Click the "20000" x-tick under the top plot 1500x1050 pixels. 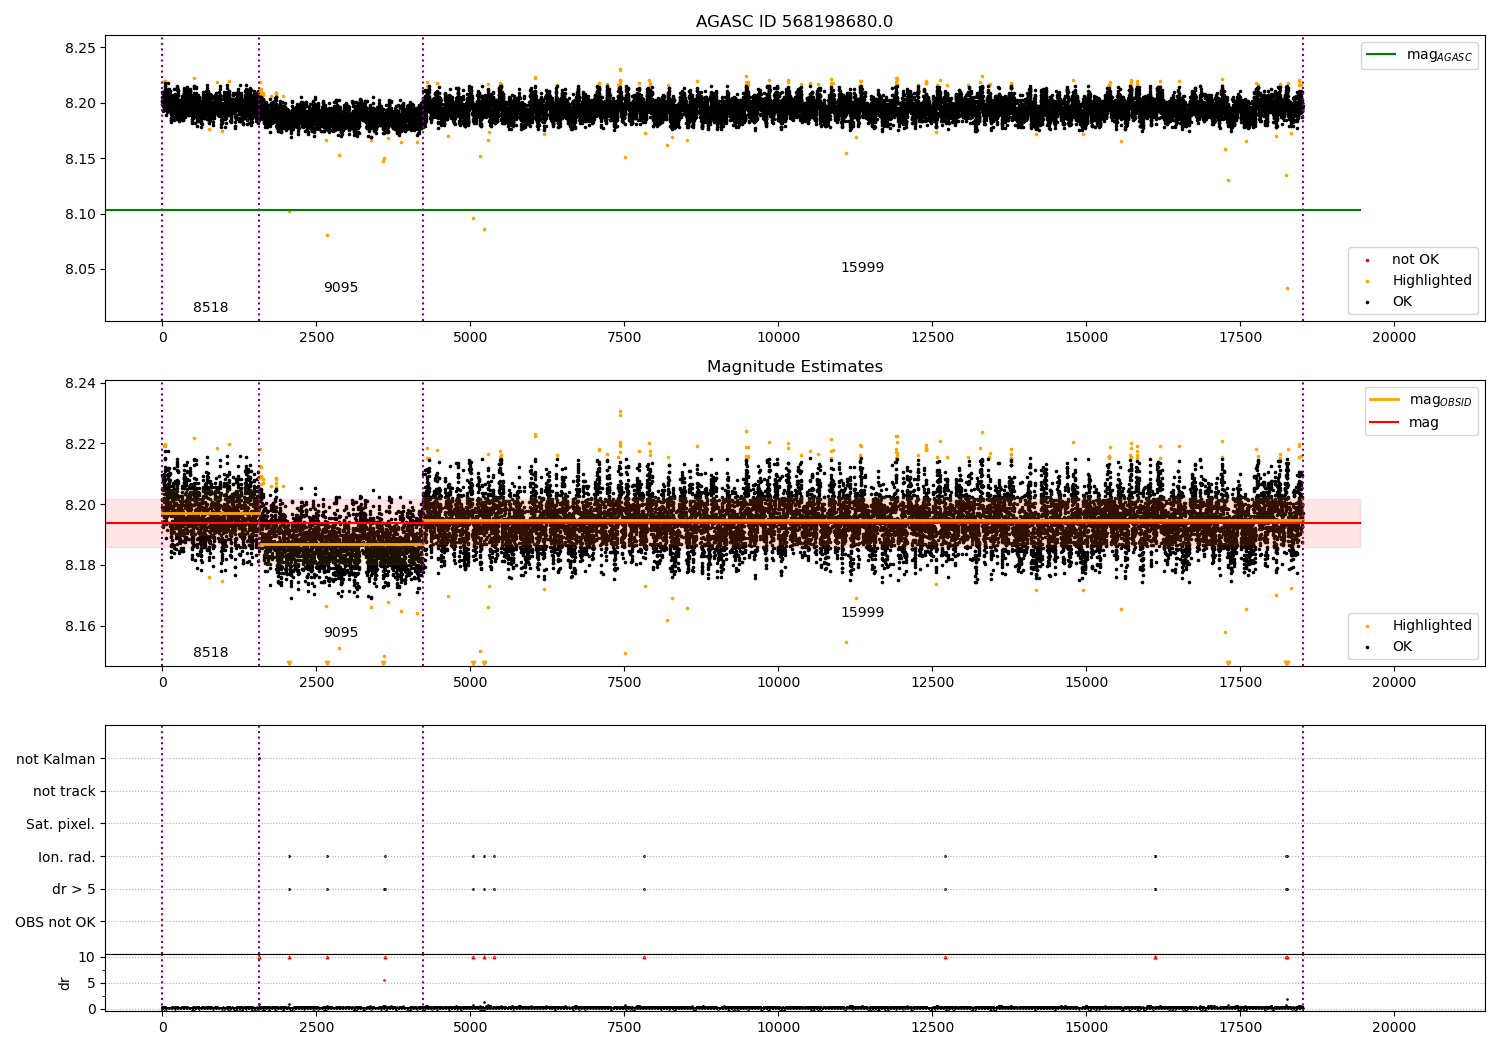[1394, 338]
